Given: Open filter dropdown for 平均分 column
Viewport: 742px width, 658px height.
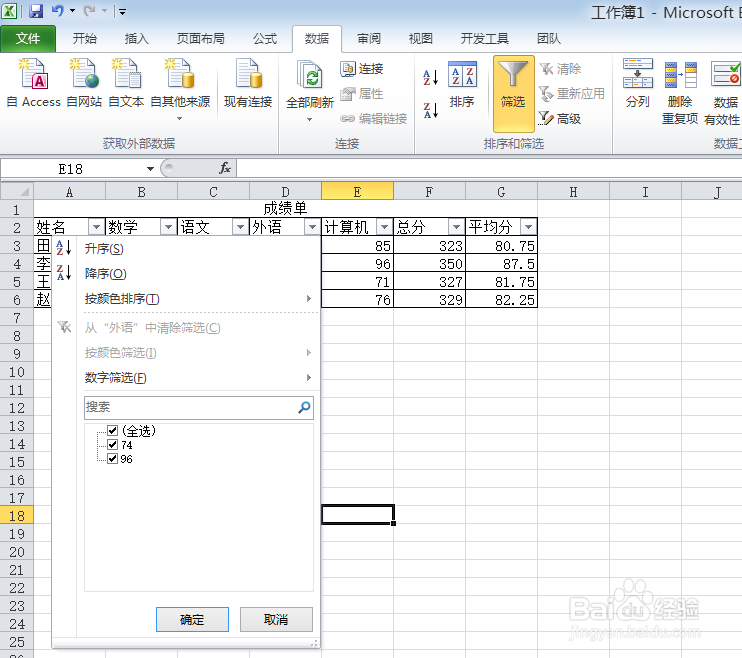Looking at the screenshot, I should tap(528, 227).
